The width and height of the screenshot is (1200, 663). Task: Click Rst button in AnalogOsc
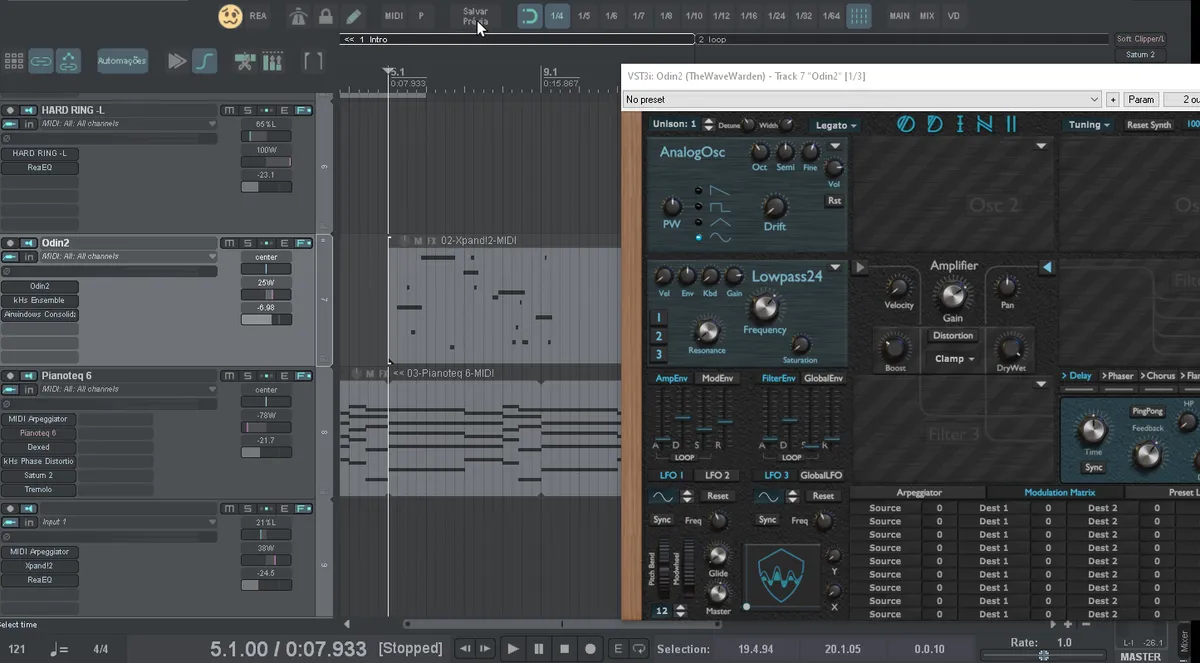pyautogui.click(x=834, y=201)
